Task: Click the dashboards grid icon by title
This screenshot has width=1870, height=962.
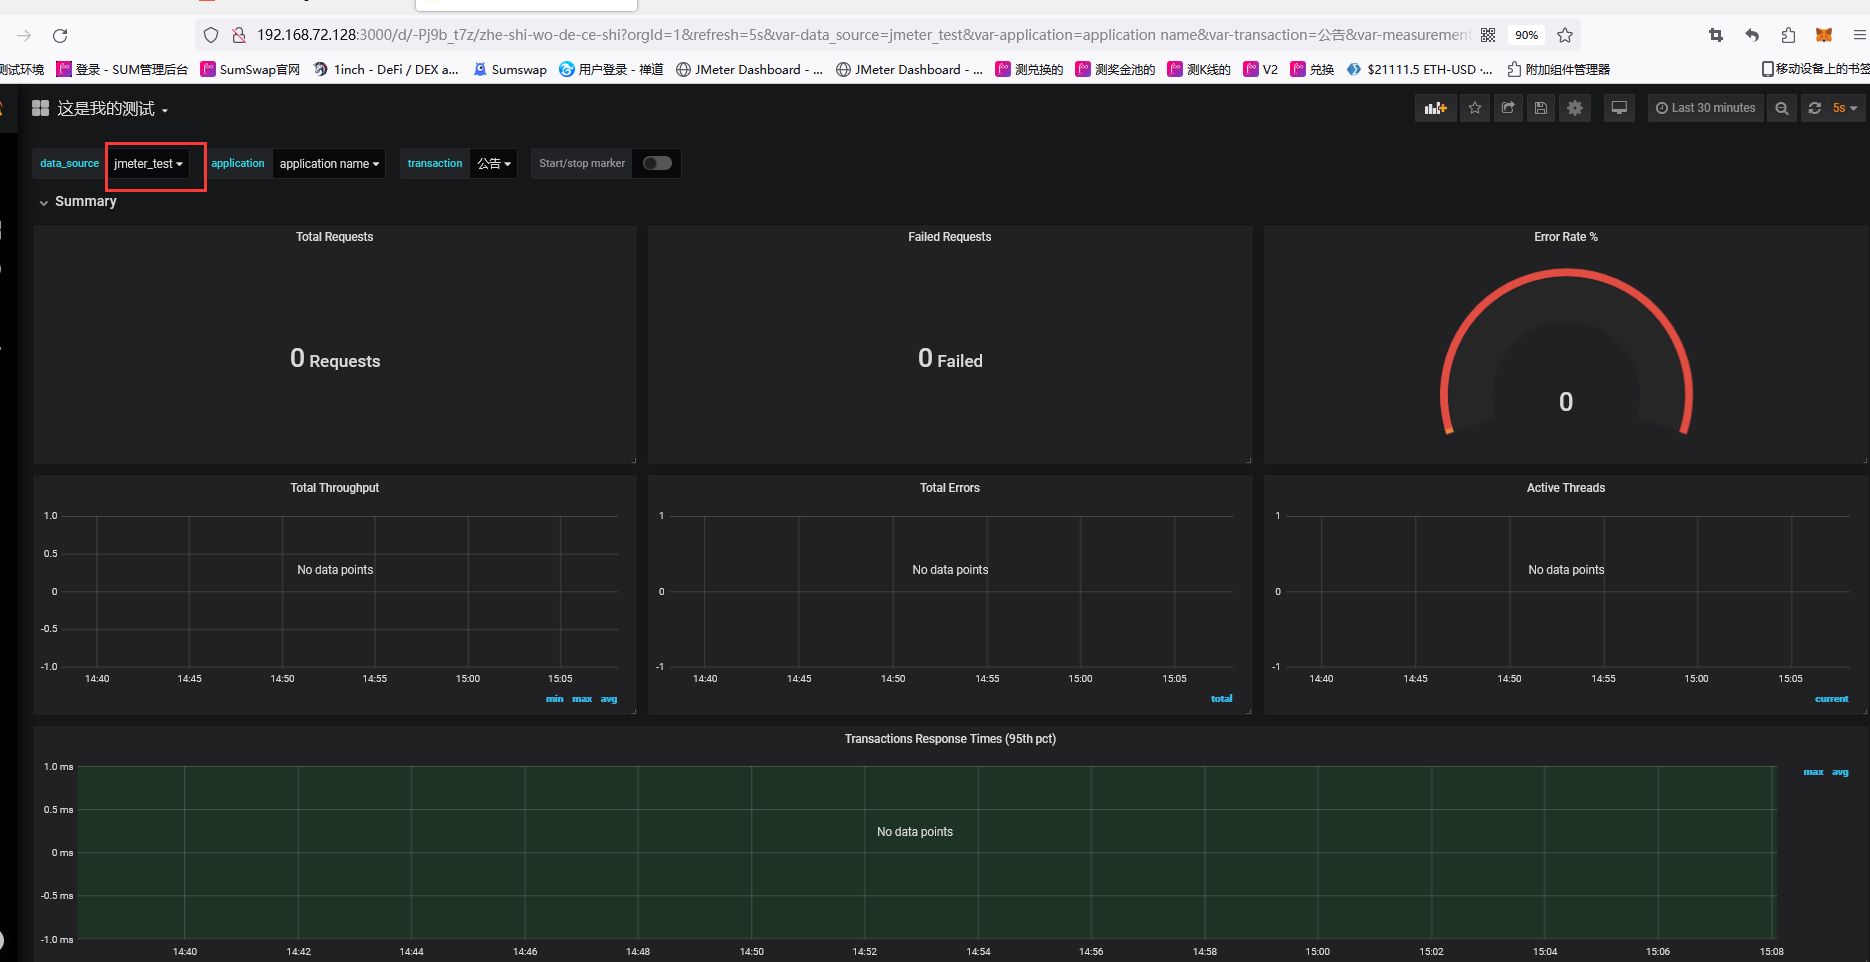Action: pyautogui.click(x=40, y=108)
